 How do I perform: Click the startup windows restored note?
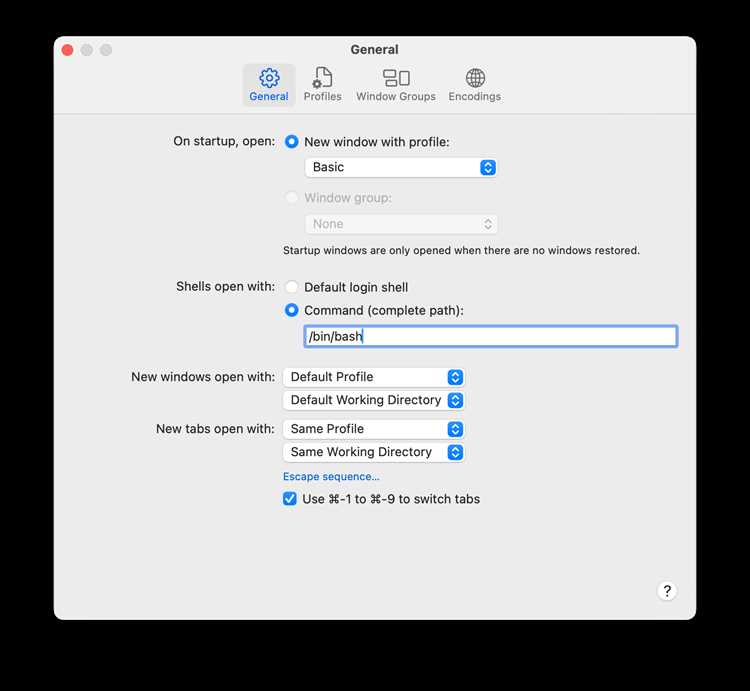(461, 251)
